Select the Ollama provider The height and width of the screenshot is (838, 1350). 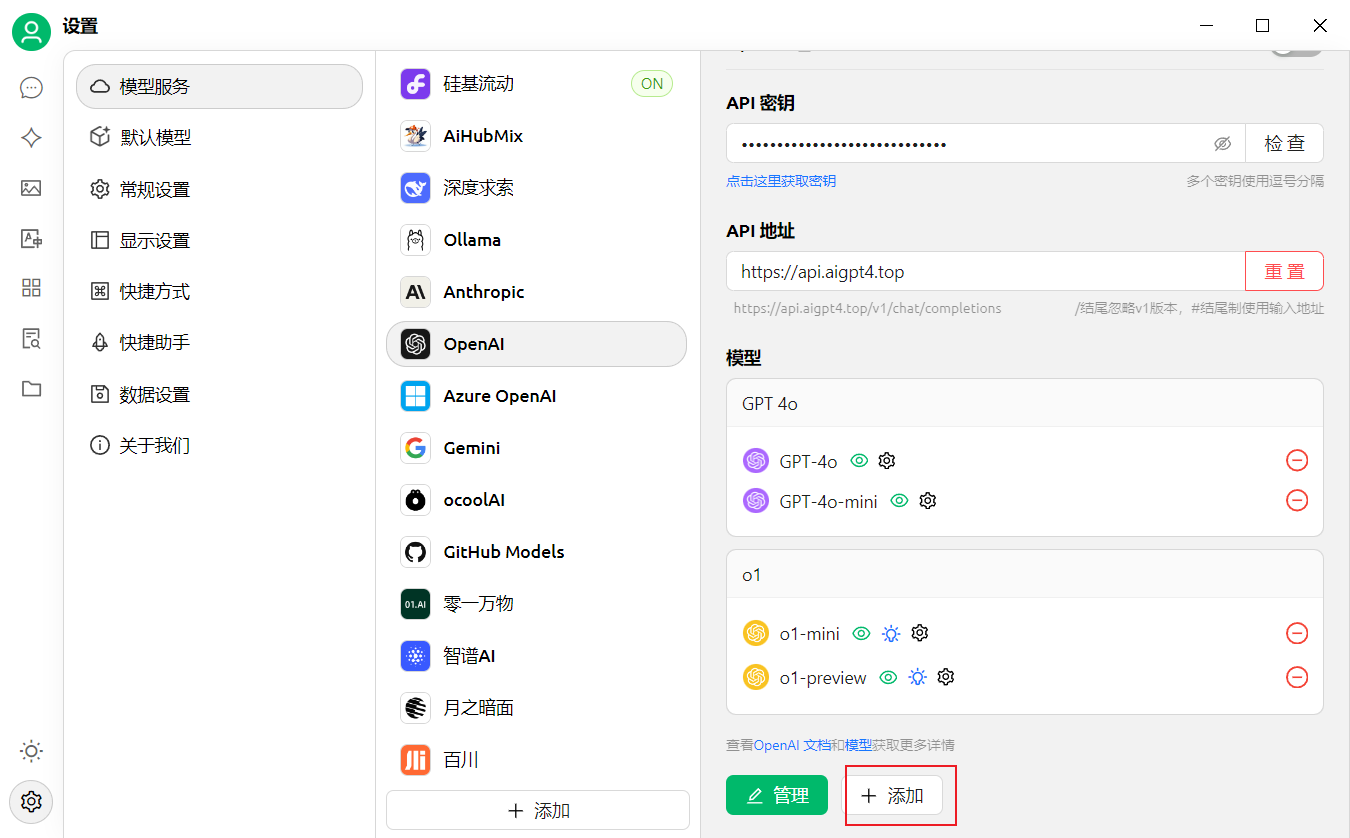(x=536, y=240)
